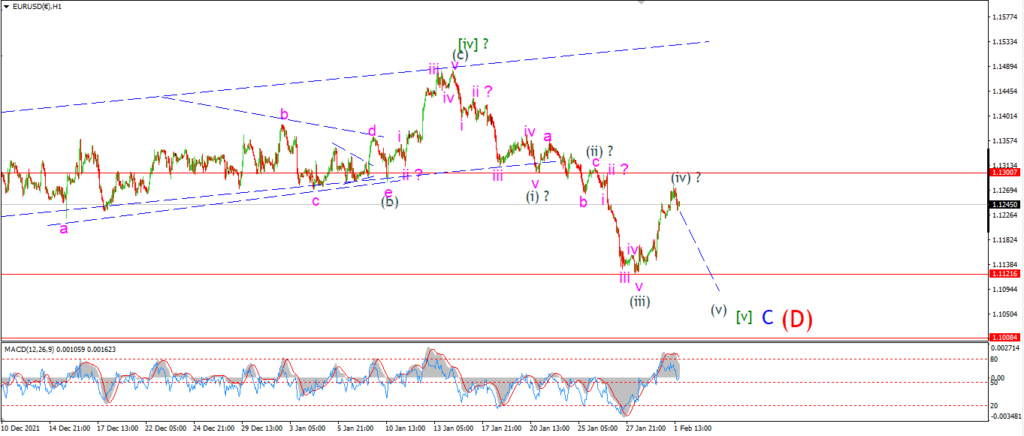Select the red 1.10084 price label
Viewport: 1024px width, 436px height.
(x=1002, y=337)
